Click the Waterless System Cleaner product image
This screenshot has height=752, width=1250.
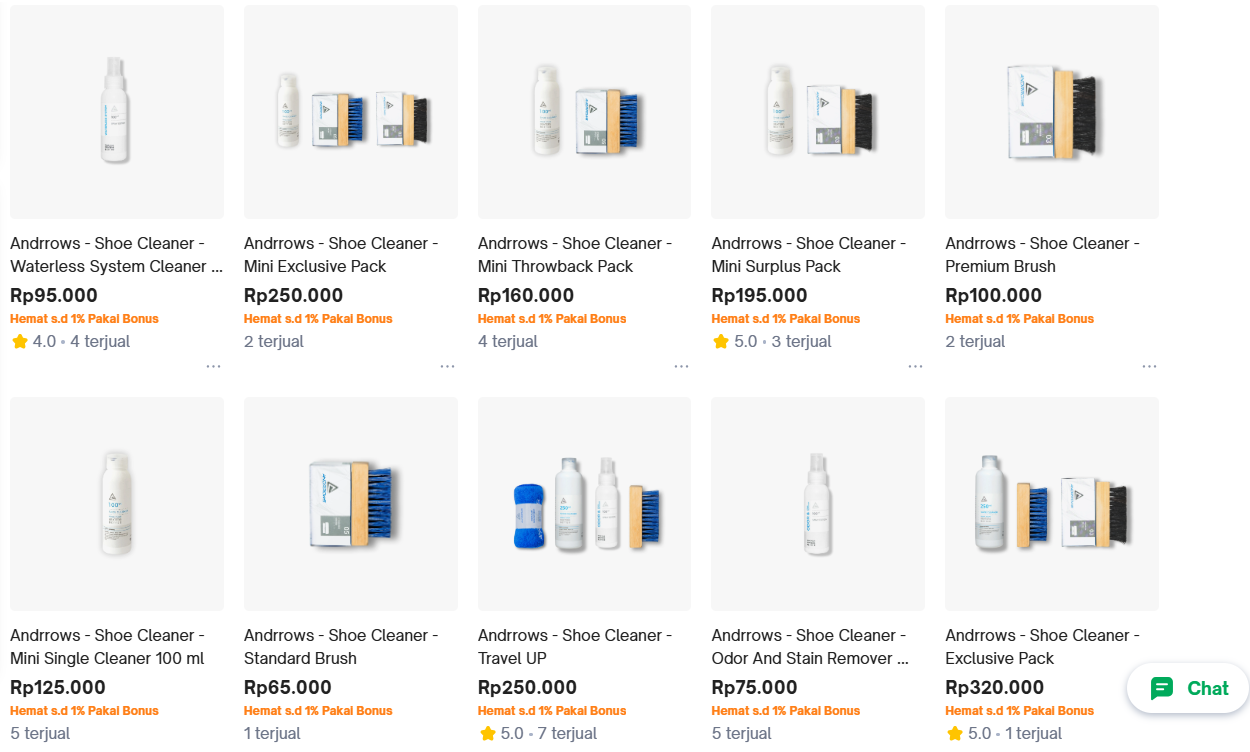click(x=117, y=112)
